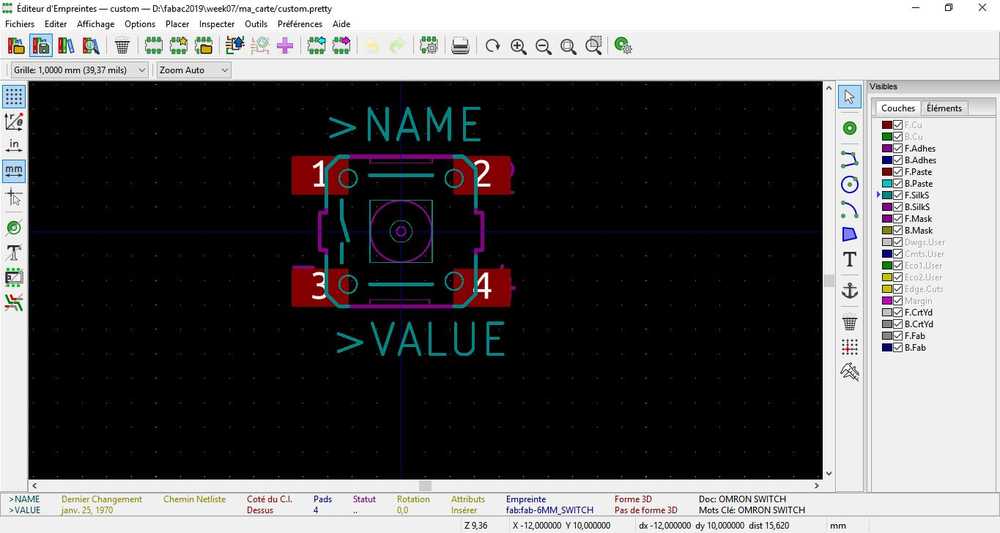Viewport: 1000px width, 533px height.
Task: Select the draw circle tool
Action: pos(849,184)
